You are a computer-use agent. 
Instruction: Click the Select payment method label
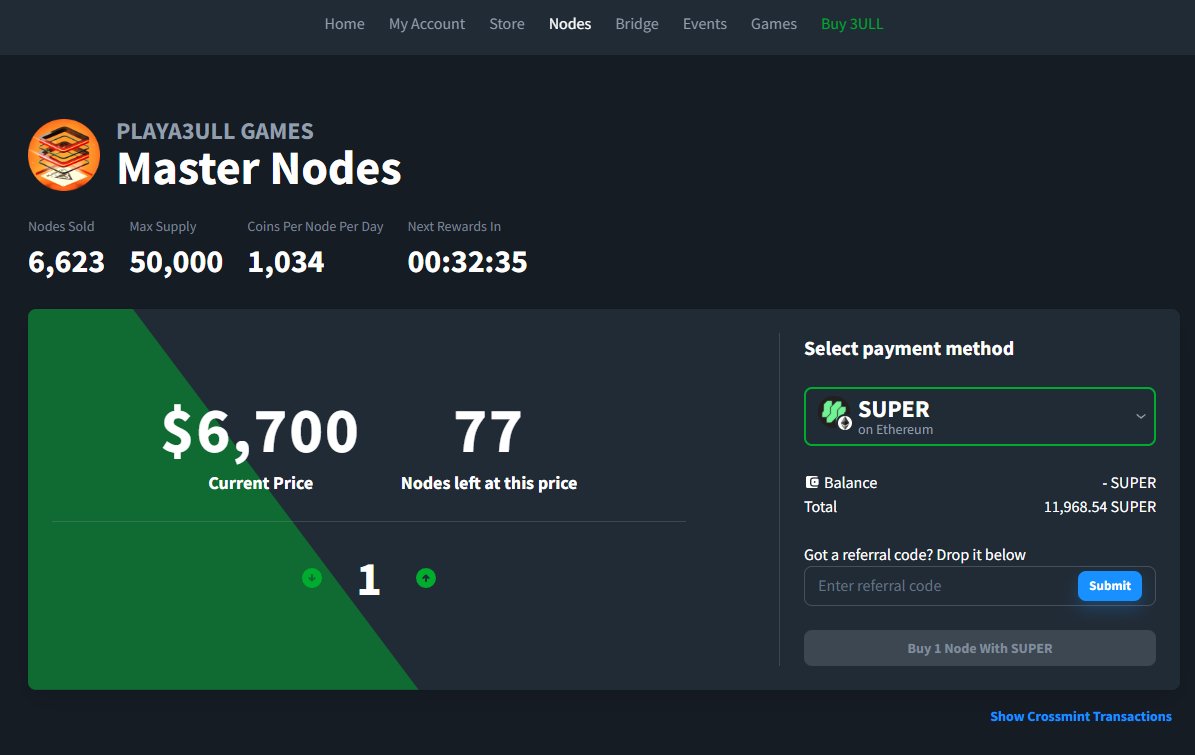(908, 348)
